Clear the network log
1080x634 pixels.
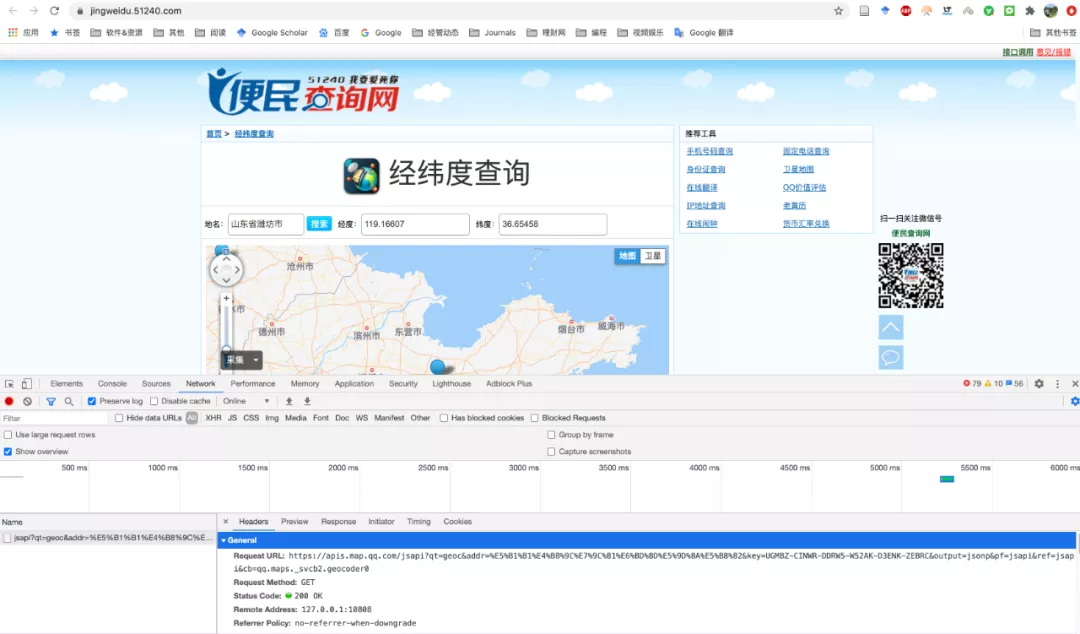coord(27,401)
